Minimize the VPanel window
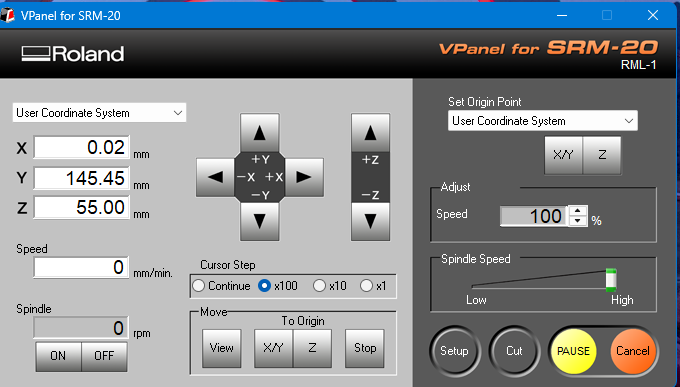The image size is (680, 387). tap(562, 16)
